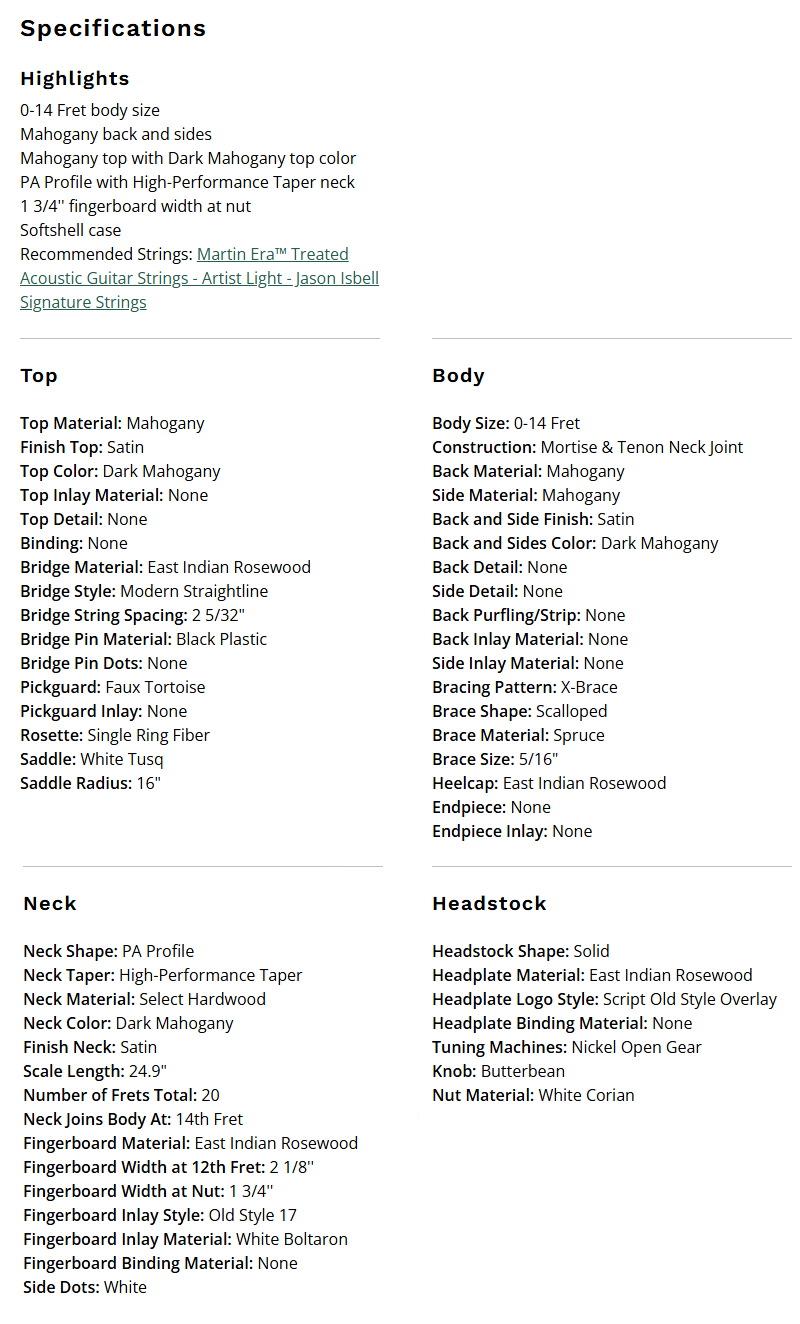Click the Highlights section heading

pos(75,78)
